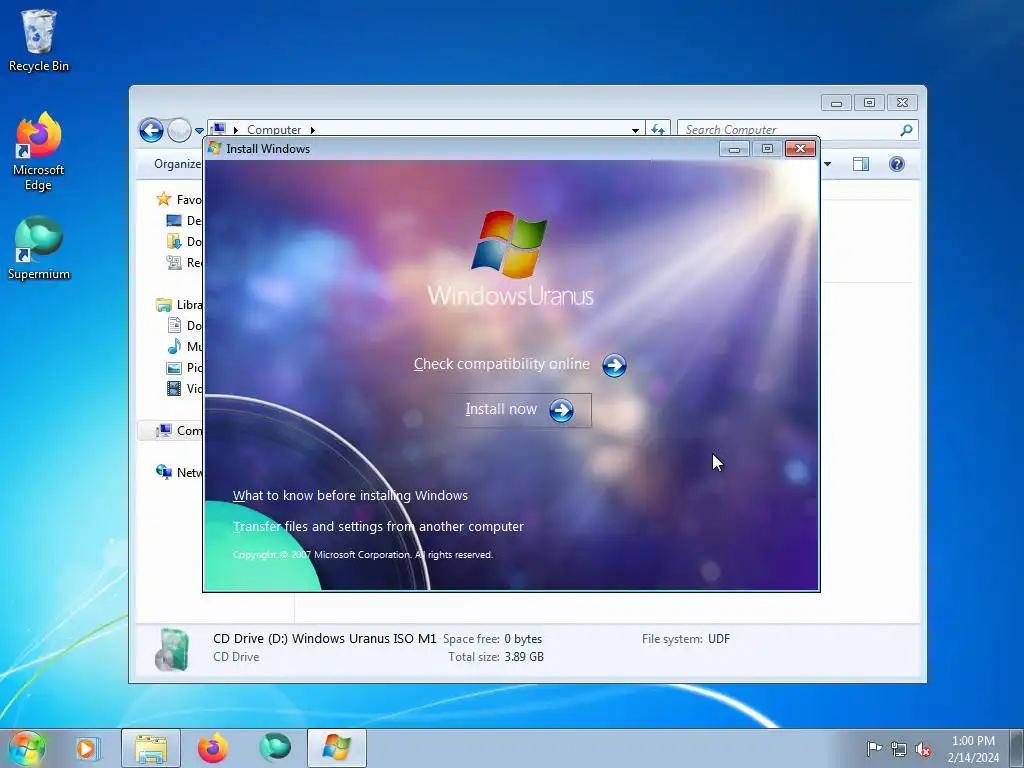
Task: Refresh the Explorer window
Action: (658, 130)
